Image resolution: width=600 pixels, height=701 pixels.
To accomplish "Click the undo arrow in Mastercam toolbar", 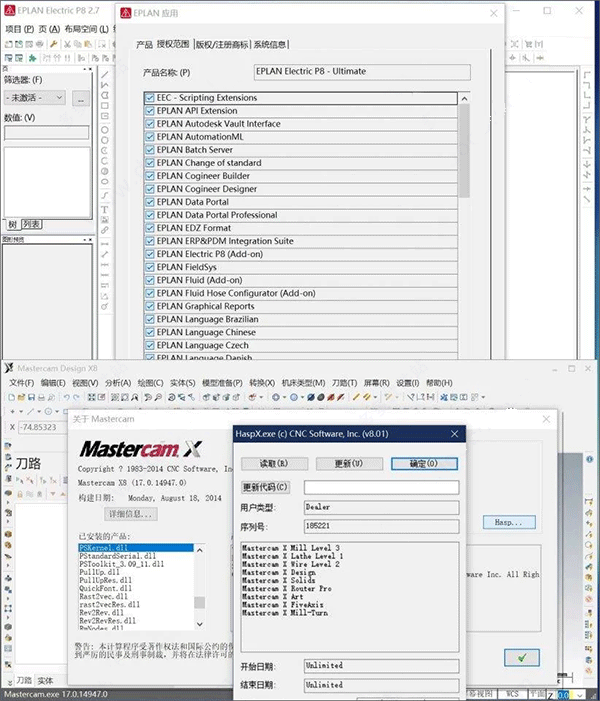I will pos(66,397).
